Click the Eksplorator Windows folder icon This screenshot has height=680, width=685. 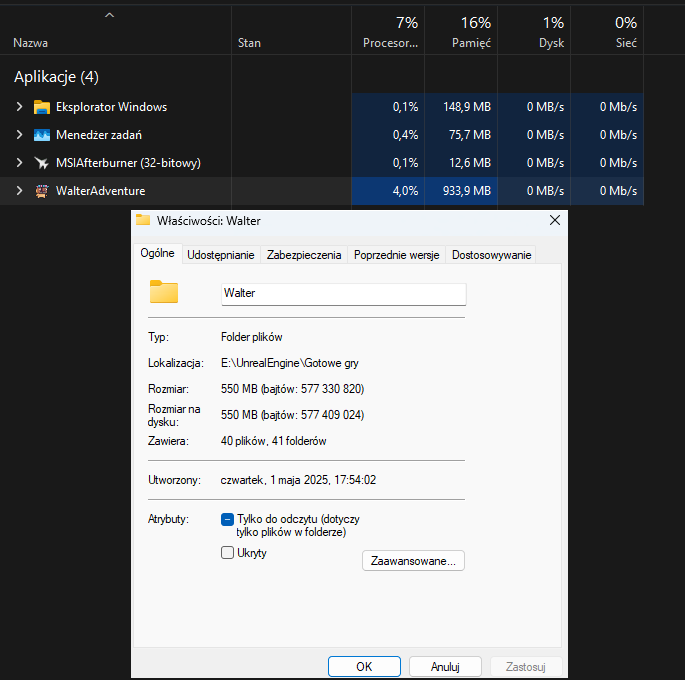[x=42, y=107]
